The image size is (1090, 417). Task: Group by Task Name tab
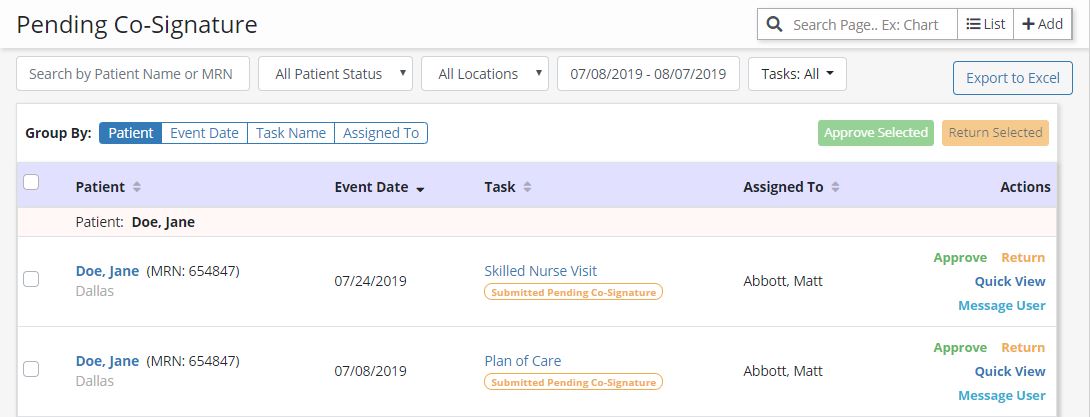click(x=290, y=133)
